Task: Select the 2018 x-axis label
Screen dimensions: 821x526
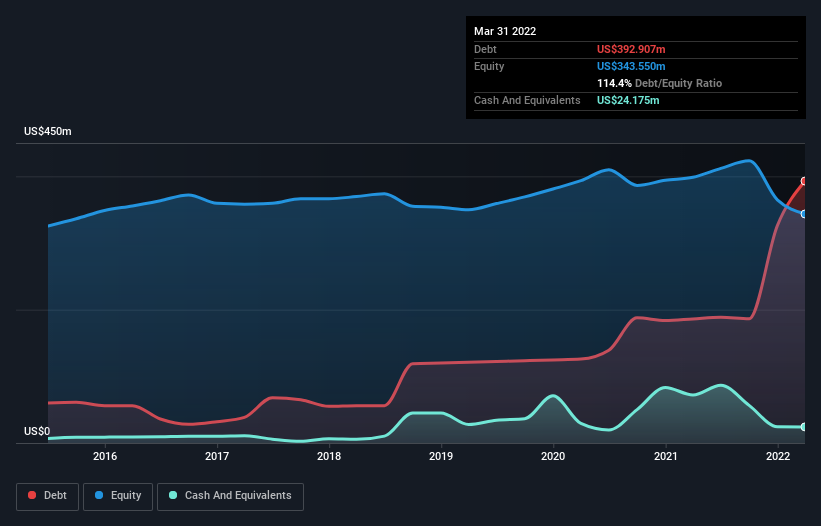Action: click(329, 456)
